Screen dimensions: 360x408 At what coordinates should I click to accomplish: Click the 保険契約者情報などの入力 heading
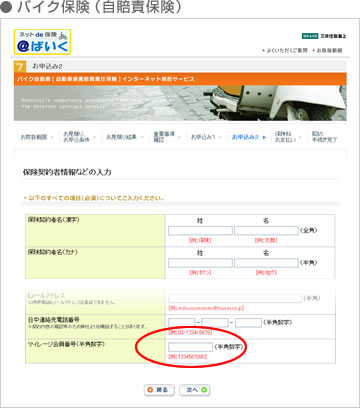click(x=67, y=172)
